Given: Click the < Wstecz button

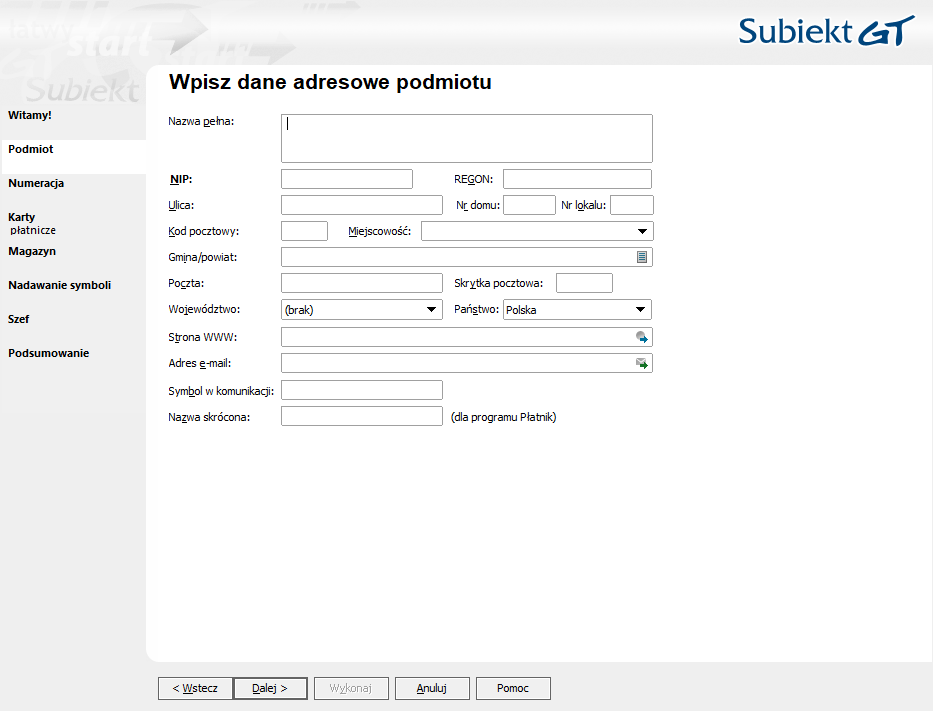Looking at the screenshot, I should (195, 688).
